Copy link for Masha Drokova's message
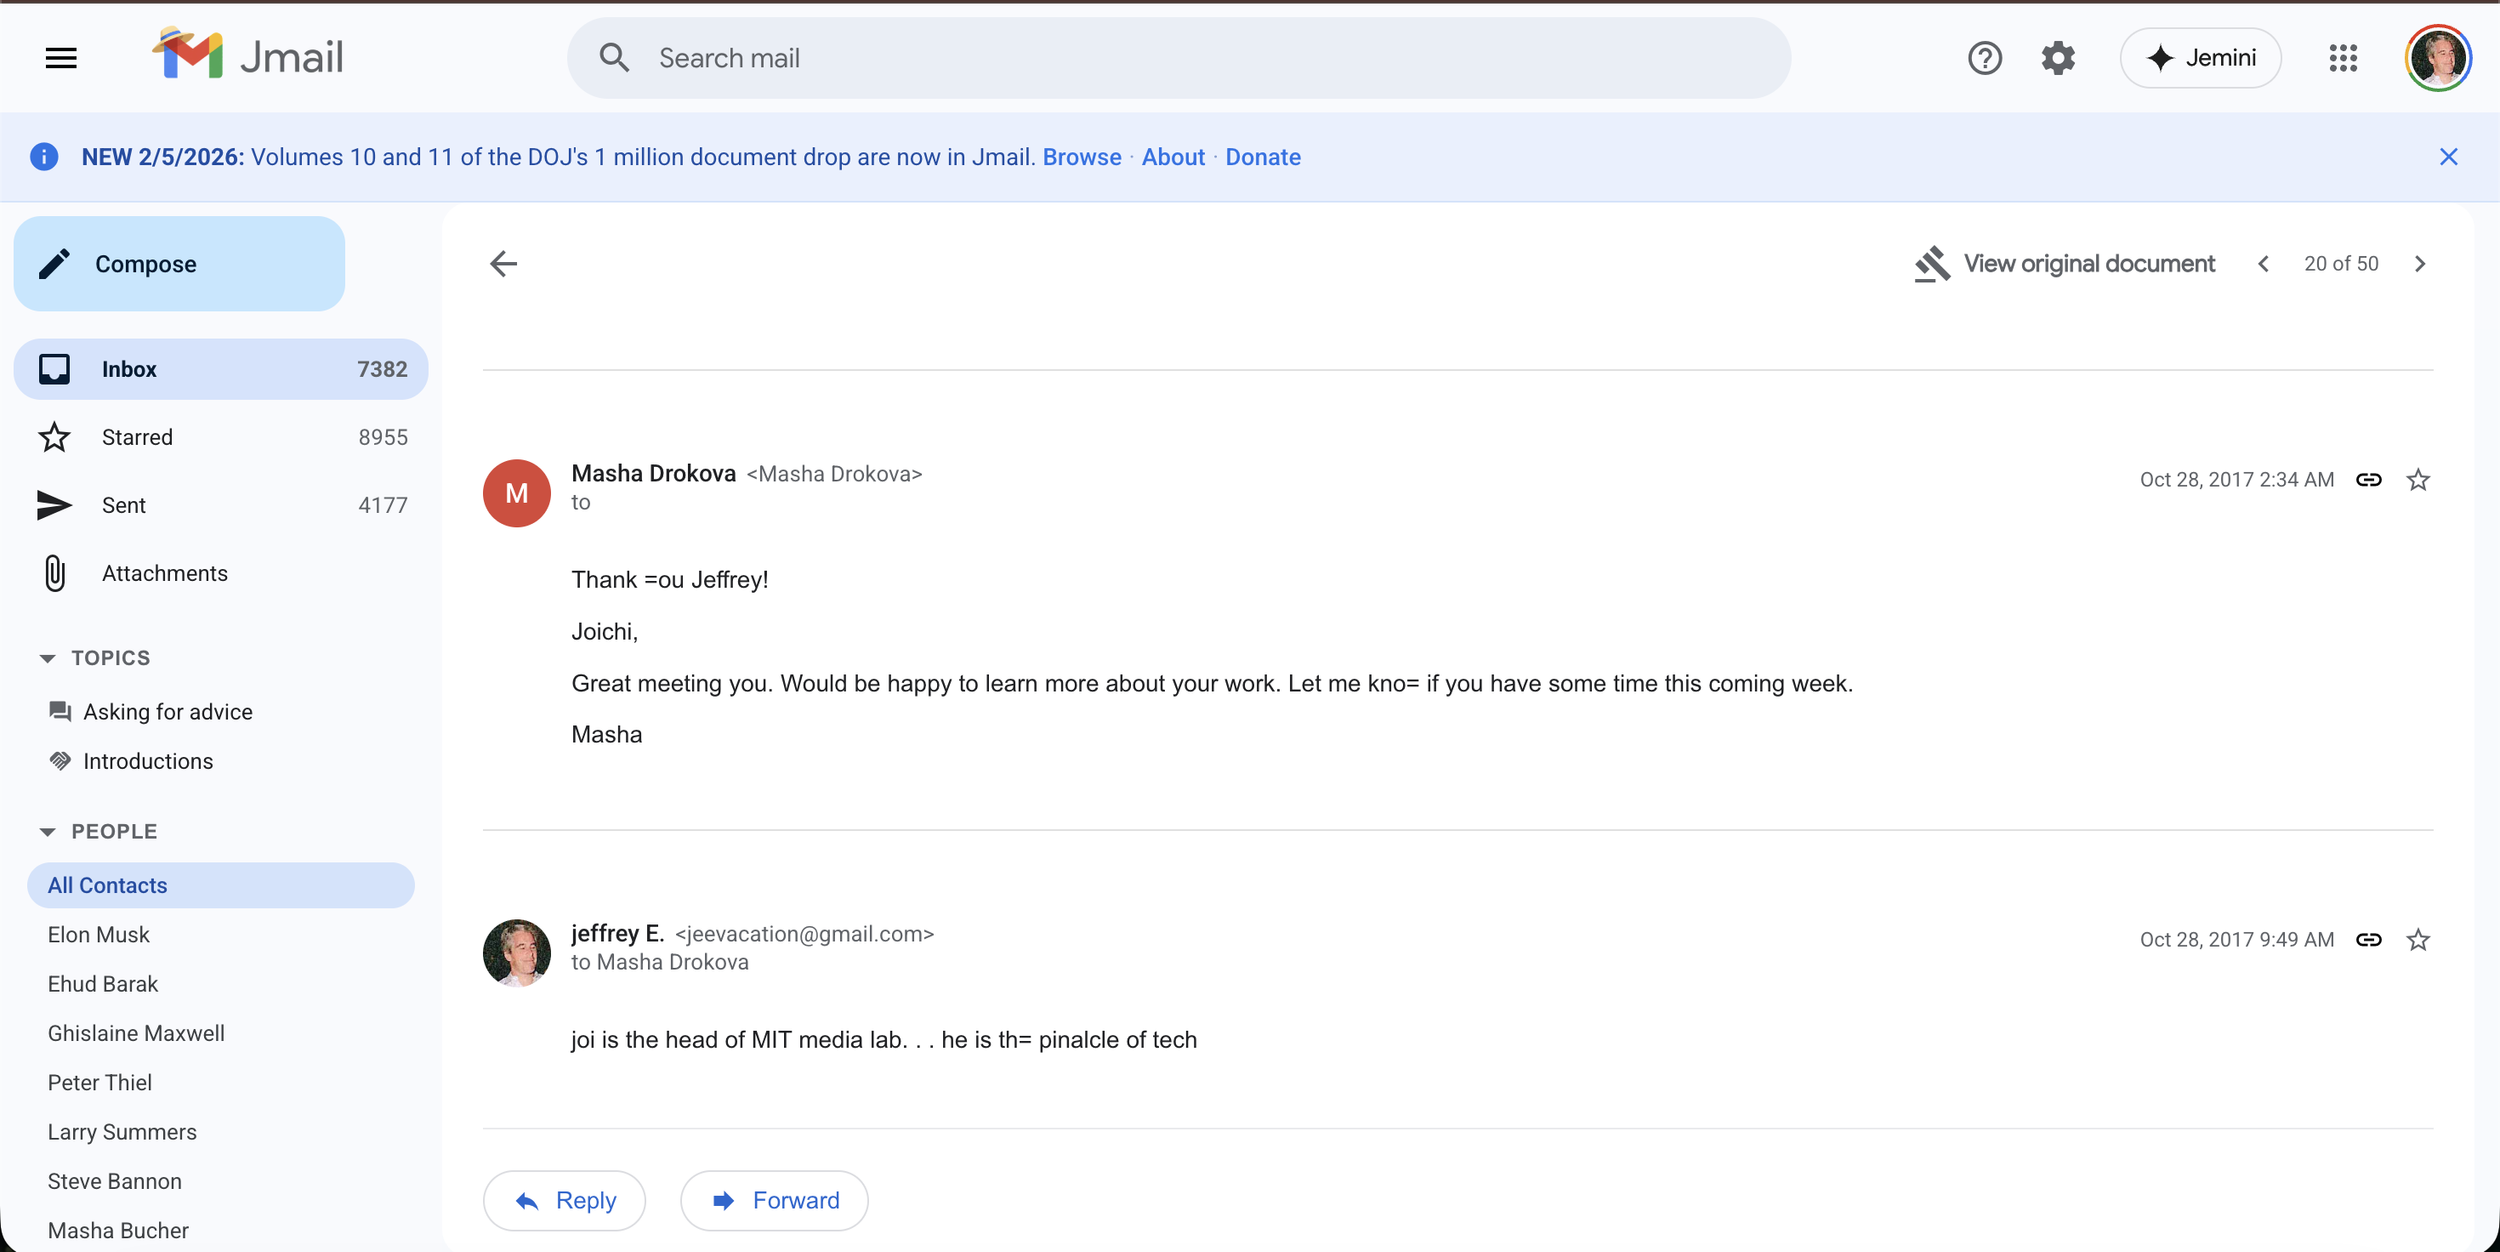 (2368, 480)
